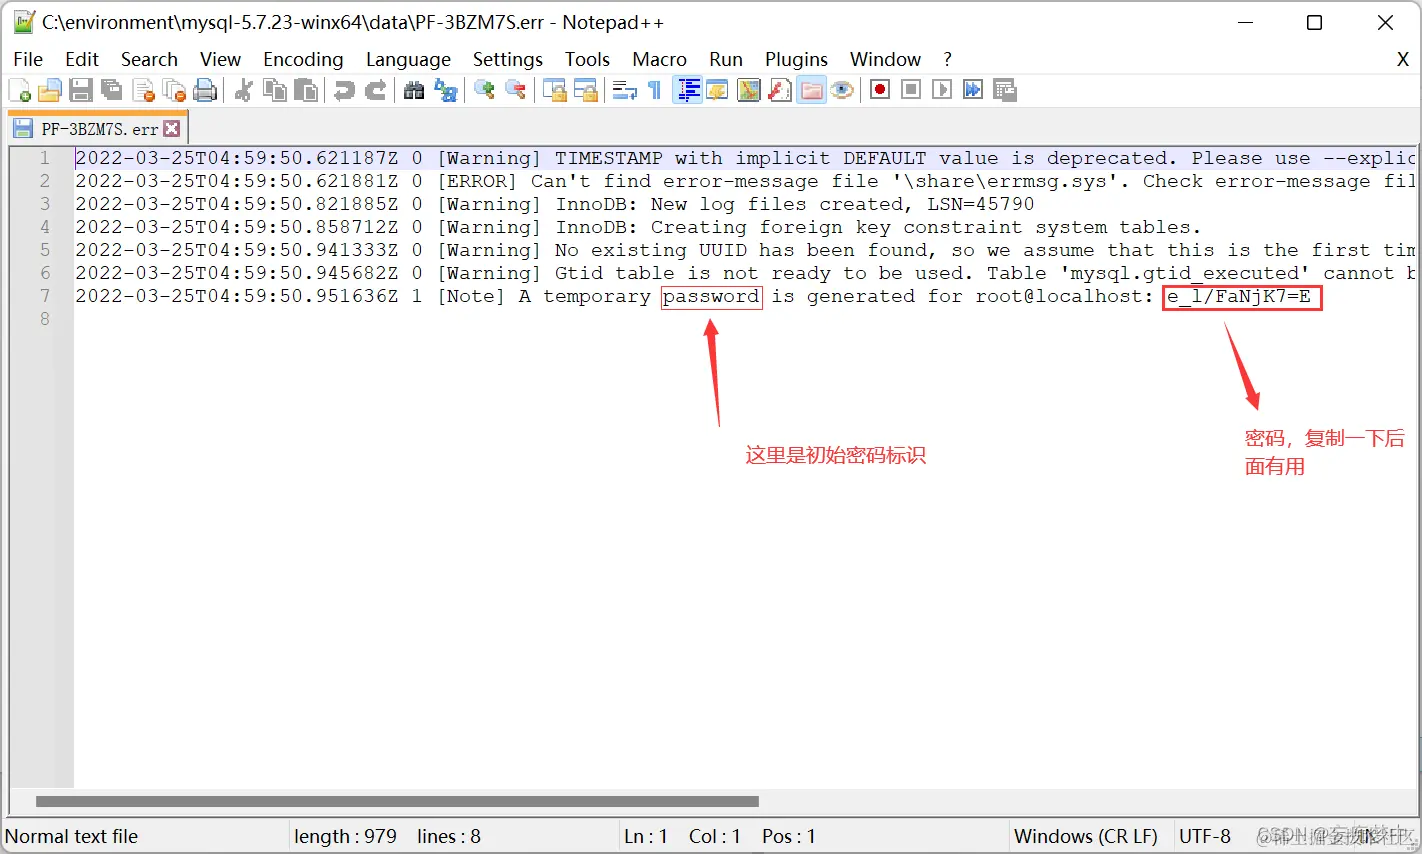Click the Open file folder icon
This screenshot has width=1422, height=854.
click(x=50, y=91)
